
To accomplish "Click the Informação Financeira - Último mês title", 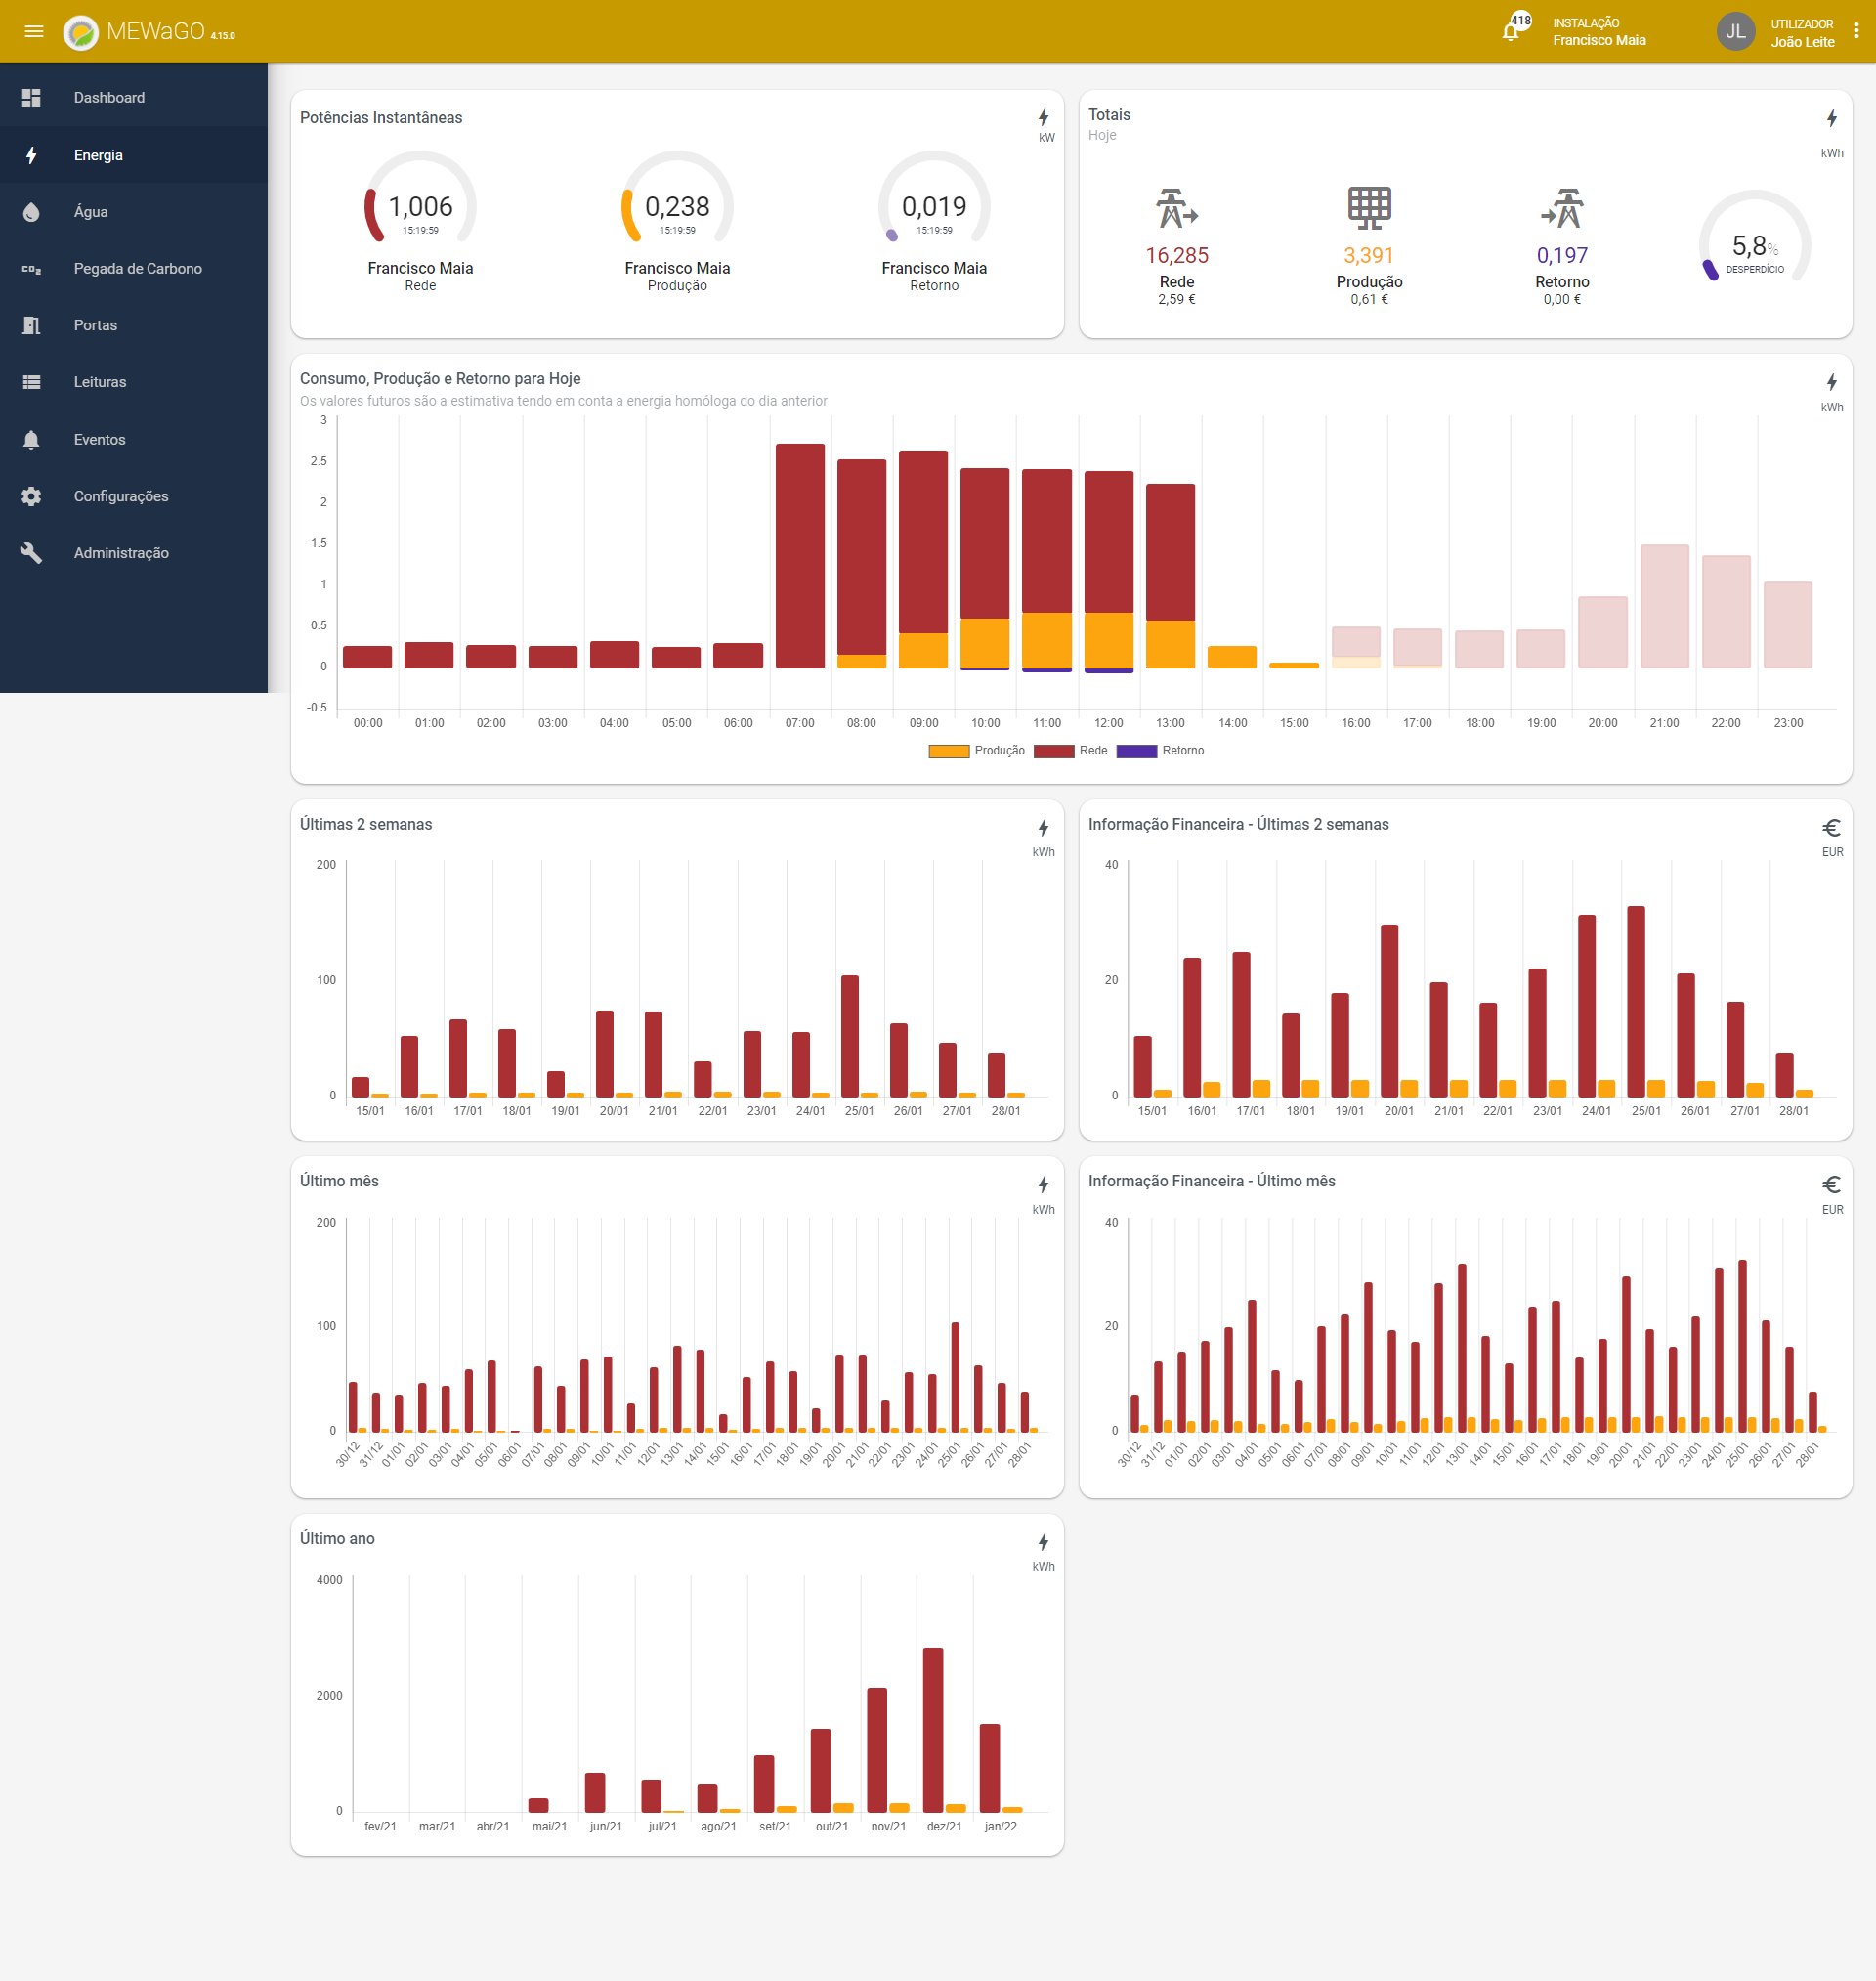I will [x=1211, y=1181].
